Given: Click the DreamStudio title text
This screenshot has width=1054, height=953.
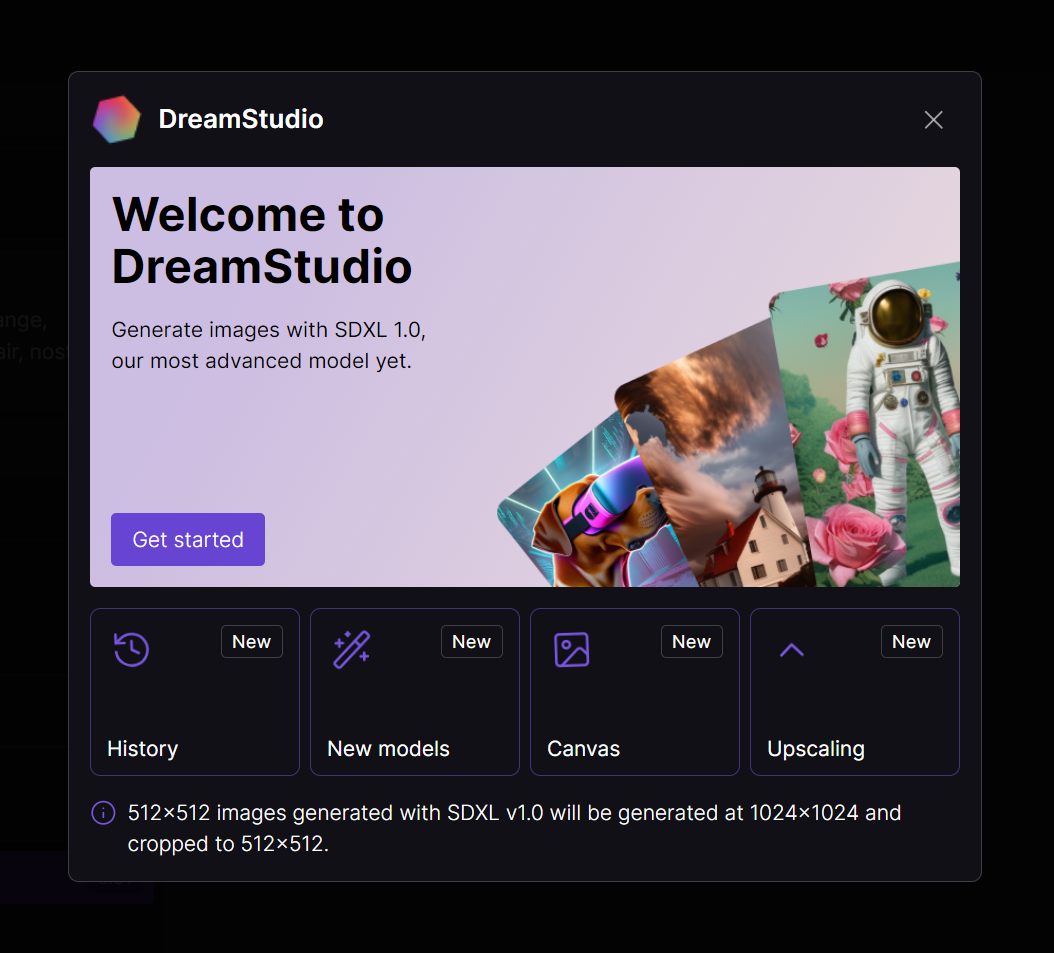Looking at the screenshot, I should tap(241, 119).
